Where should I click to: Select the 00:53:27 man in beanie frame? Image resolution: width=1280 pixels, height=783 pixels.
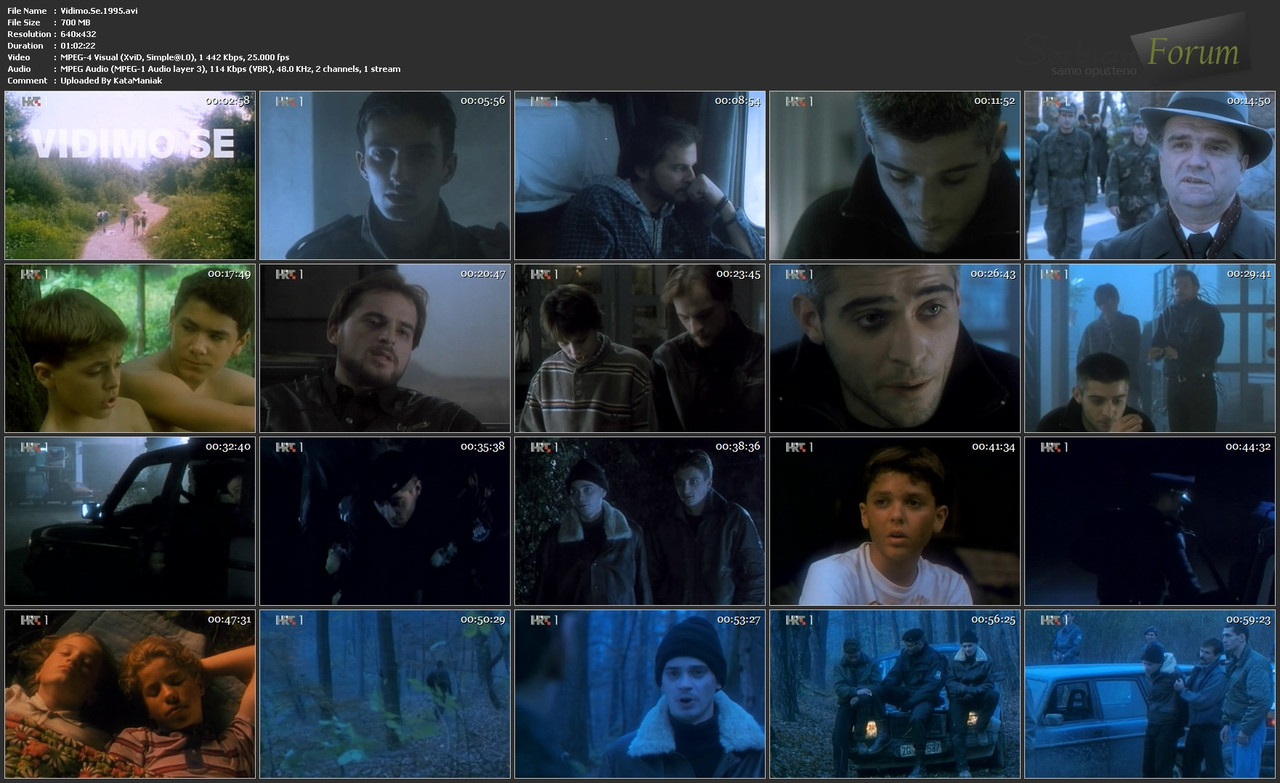pos(640,694)
